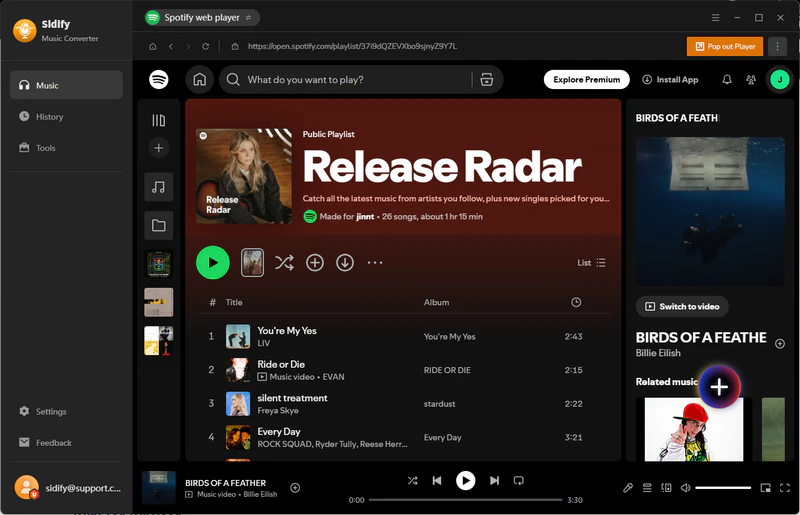The image size is (800, 515).
Task: Skip to the next track
Action: point(494,480)
